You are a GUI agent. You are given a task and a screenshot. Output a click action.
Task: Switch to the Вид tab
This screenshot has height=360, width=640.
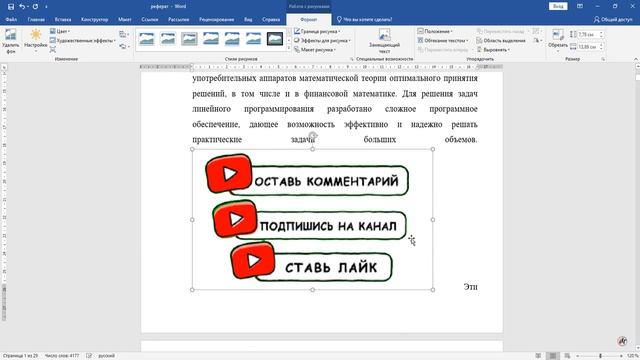(248, 19)
